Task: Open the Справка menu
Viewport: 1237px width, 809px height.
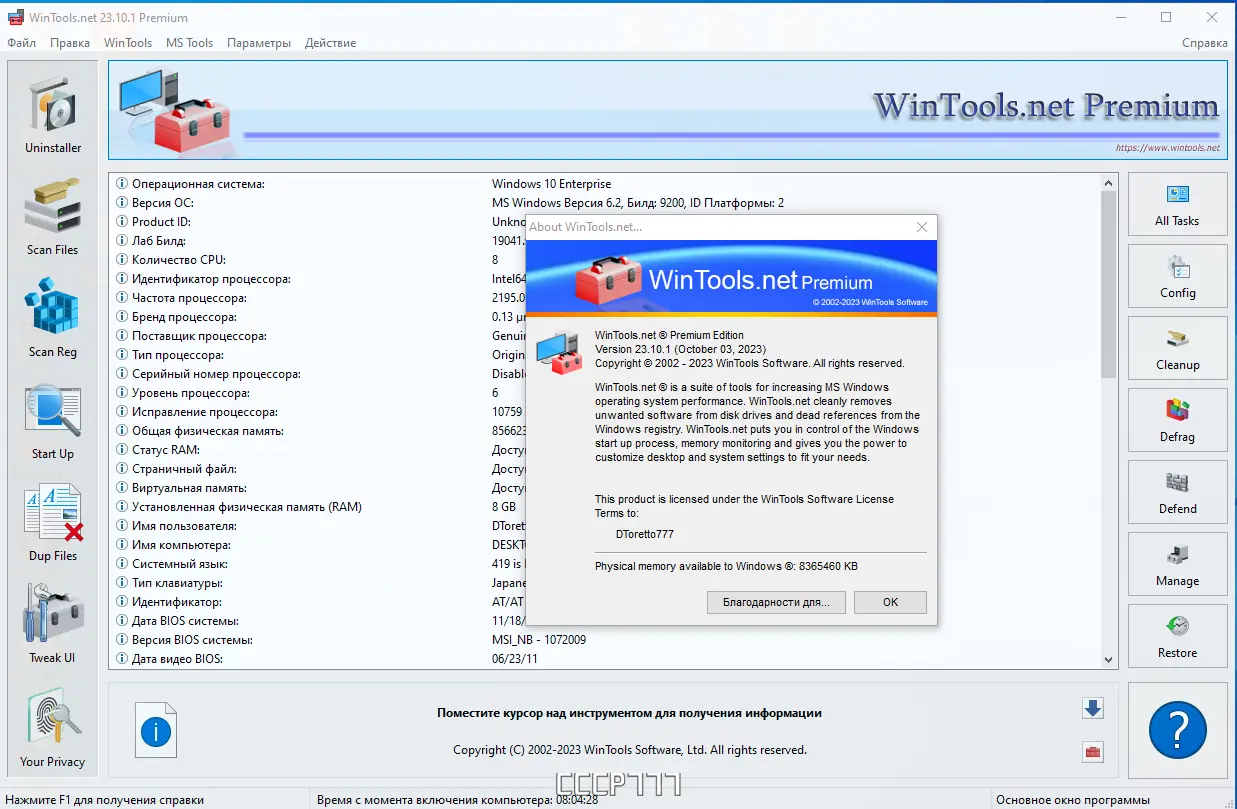Action: (x=1204, y=43)
